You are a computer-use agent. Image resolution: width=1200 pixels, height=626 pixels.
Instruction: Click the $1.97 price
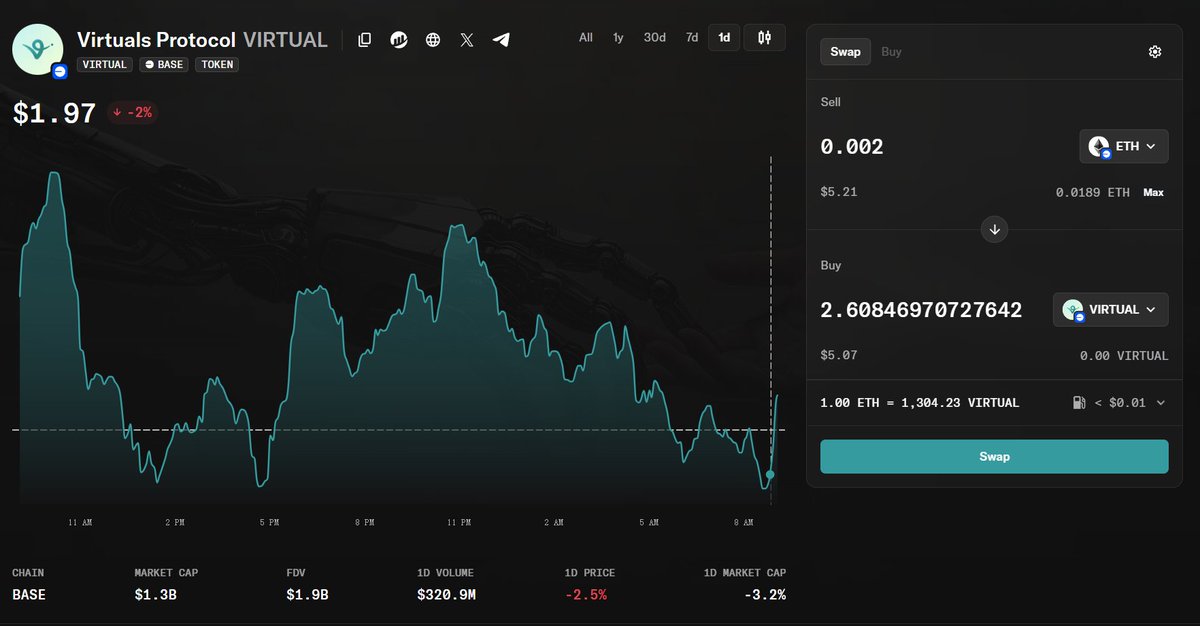click(54, 113)
